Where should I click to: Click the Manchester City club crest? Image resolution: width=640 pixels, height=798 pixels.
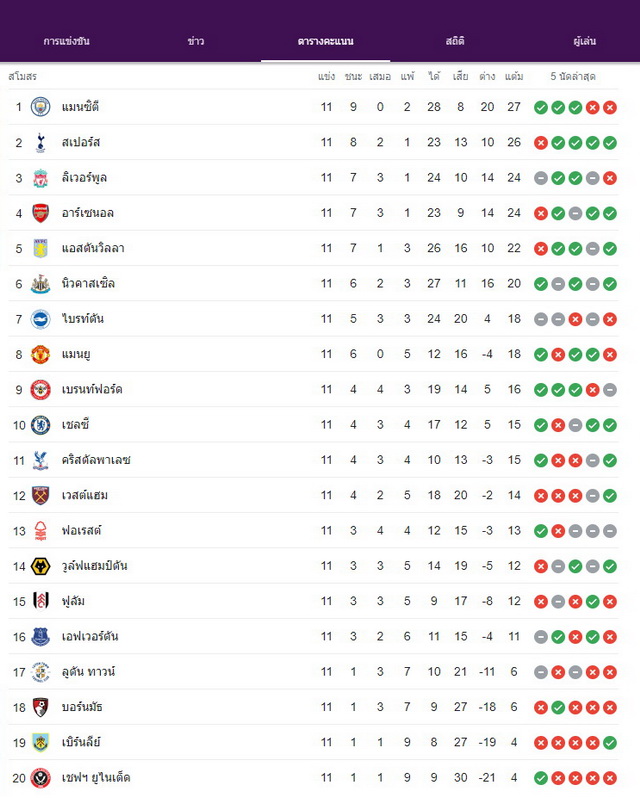(40, 107)
